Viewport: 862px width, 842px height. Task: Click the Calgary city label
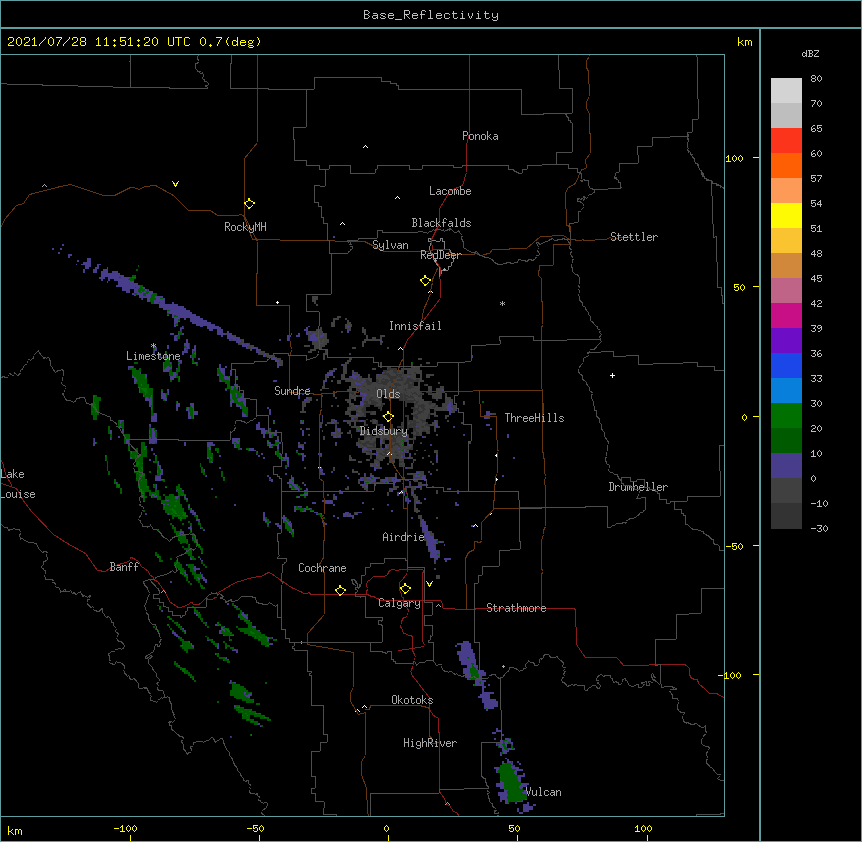(399, 603)
